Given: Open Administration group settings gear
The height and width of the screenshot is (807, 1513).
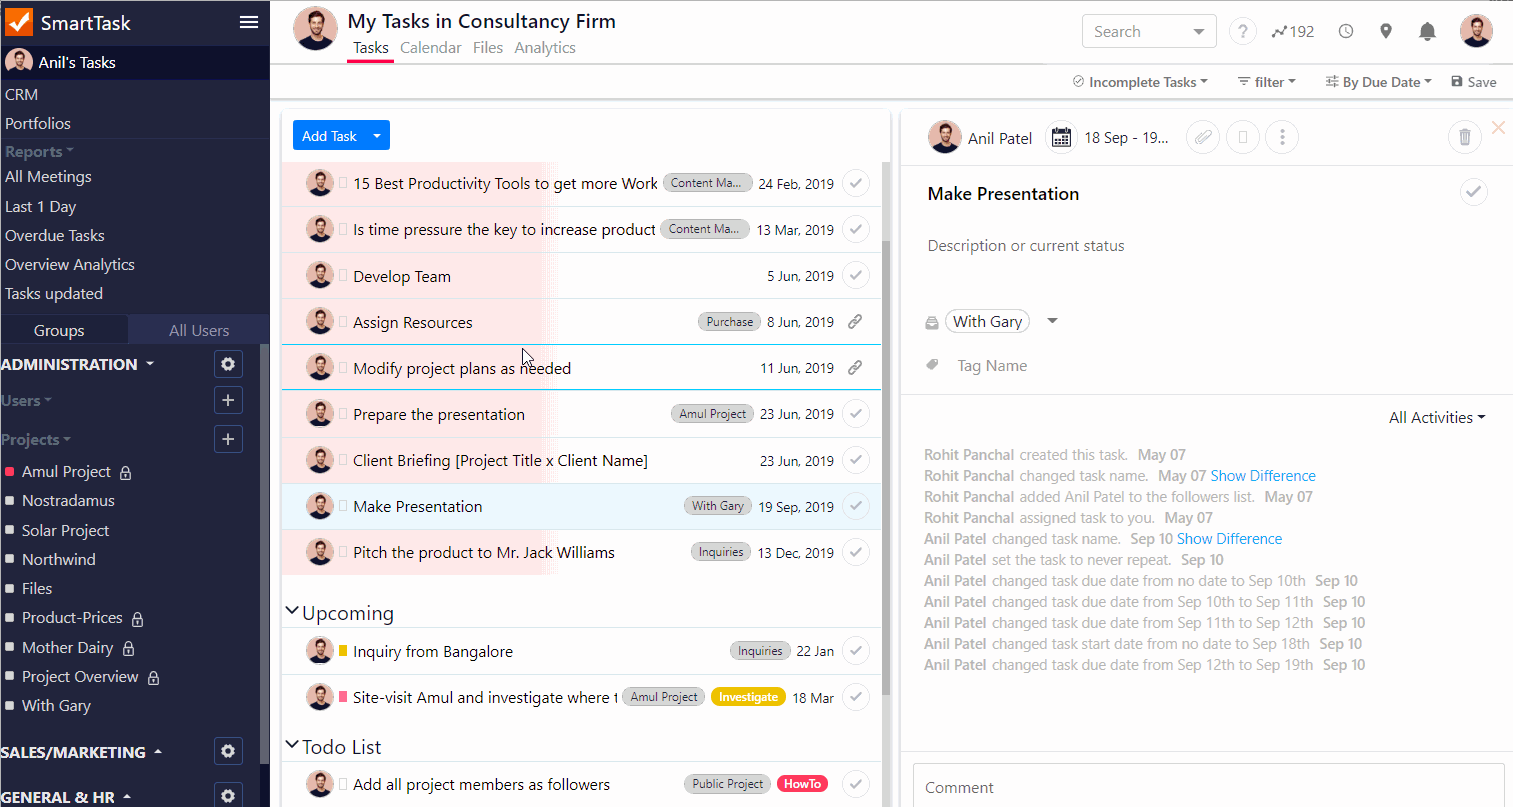Looking at the screenshot, I should [228, 364].
